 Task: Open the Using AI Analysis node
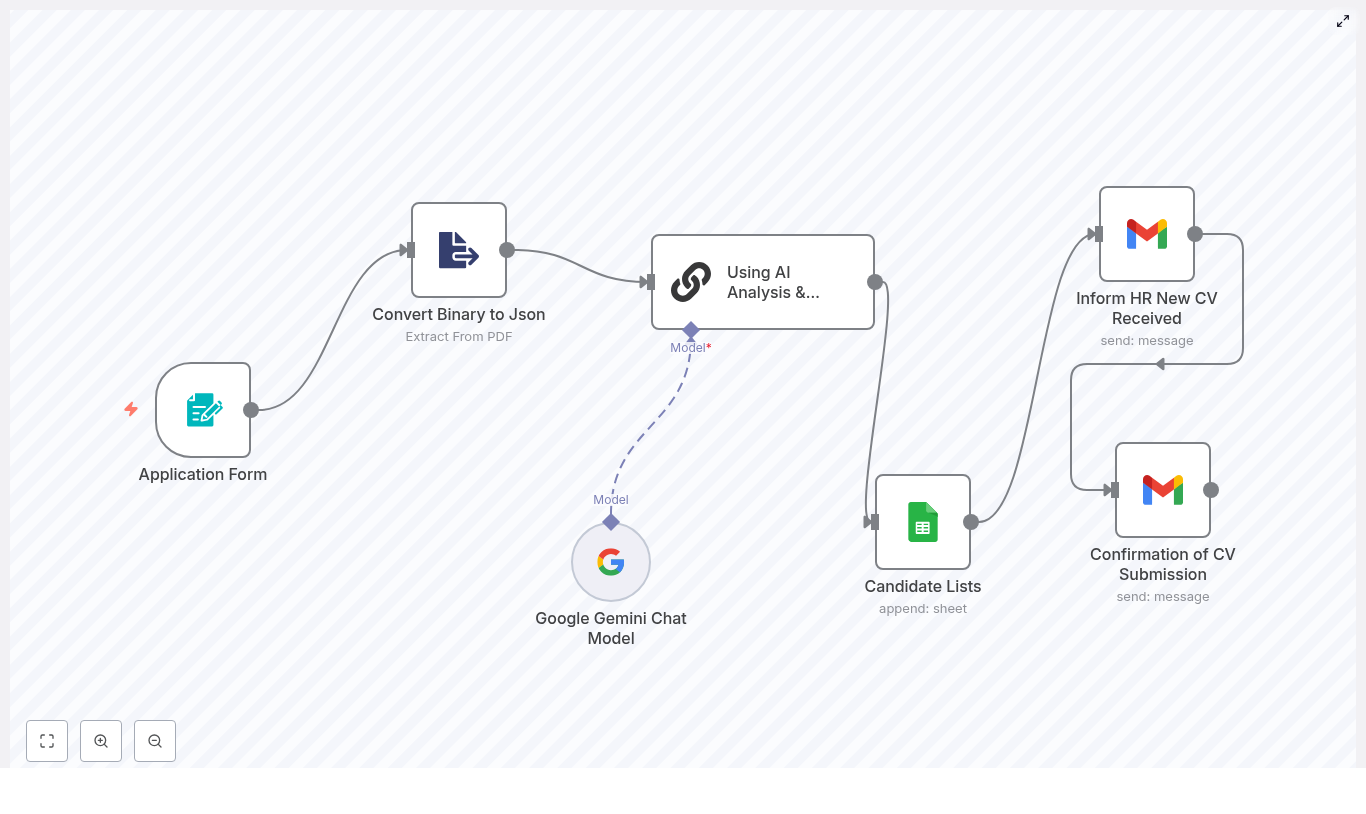click(x=762, y=281)
